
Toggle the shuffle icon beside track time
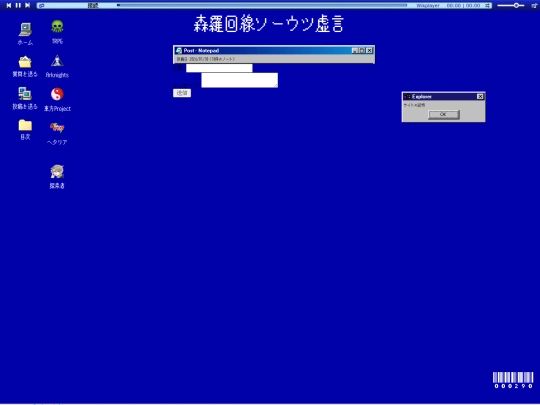click(487, 6)
